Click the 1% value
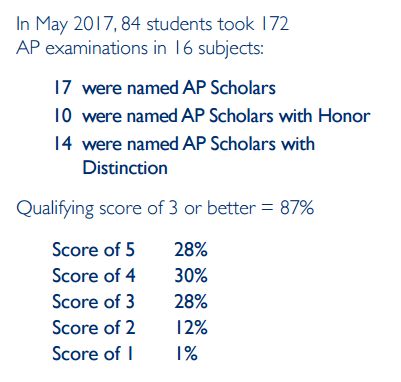Viewport: 401px width, 382px height. 187,354
